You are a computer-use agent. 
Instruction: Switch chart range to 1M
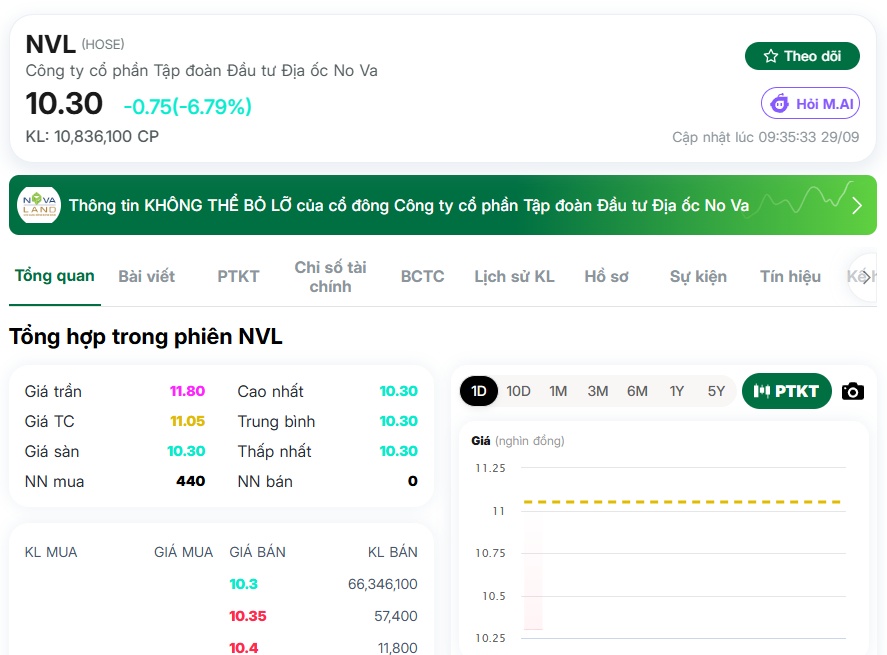558,391
